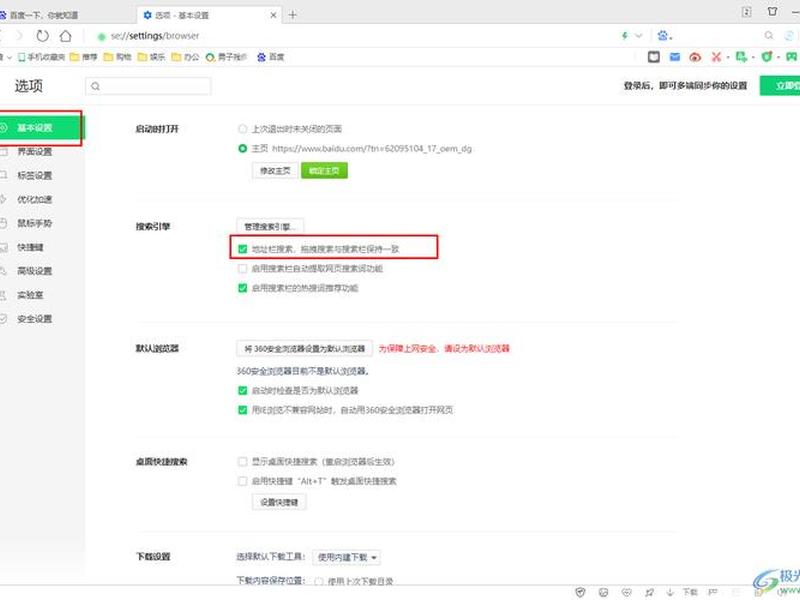Click the skin shirt icon in title bar
Screen dimensions: 800x600
coord(772,11)
